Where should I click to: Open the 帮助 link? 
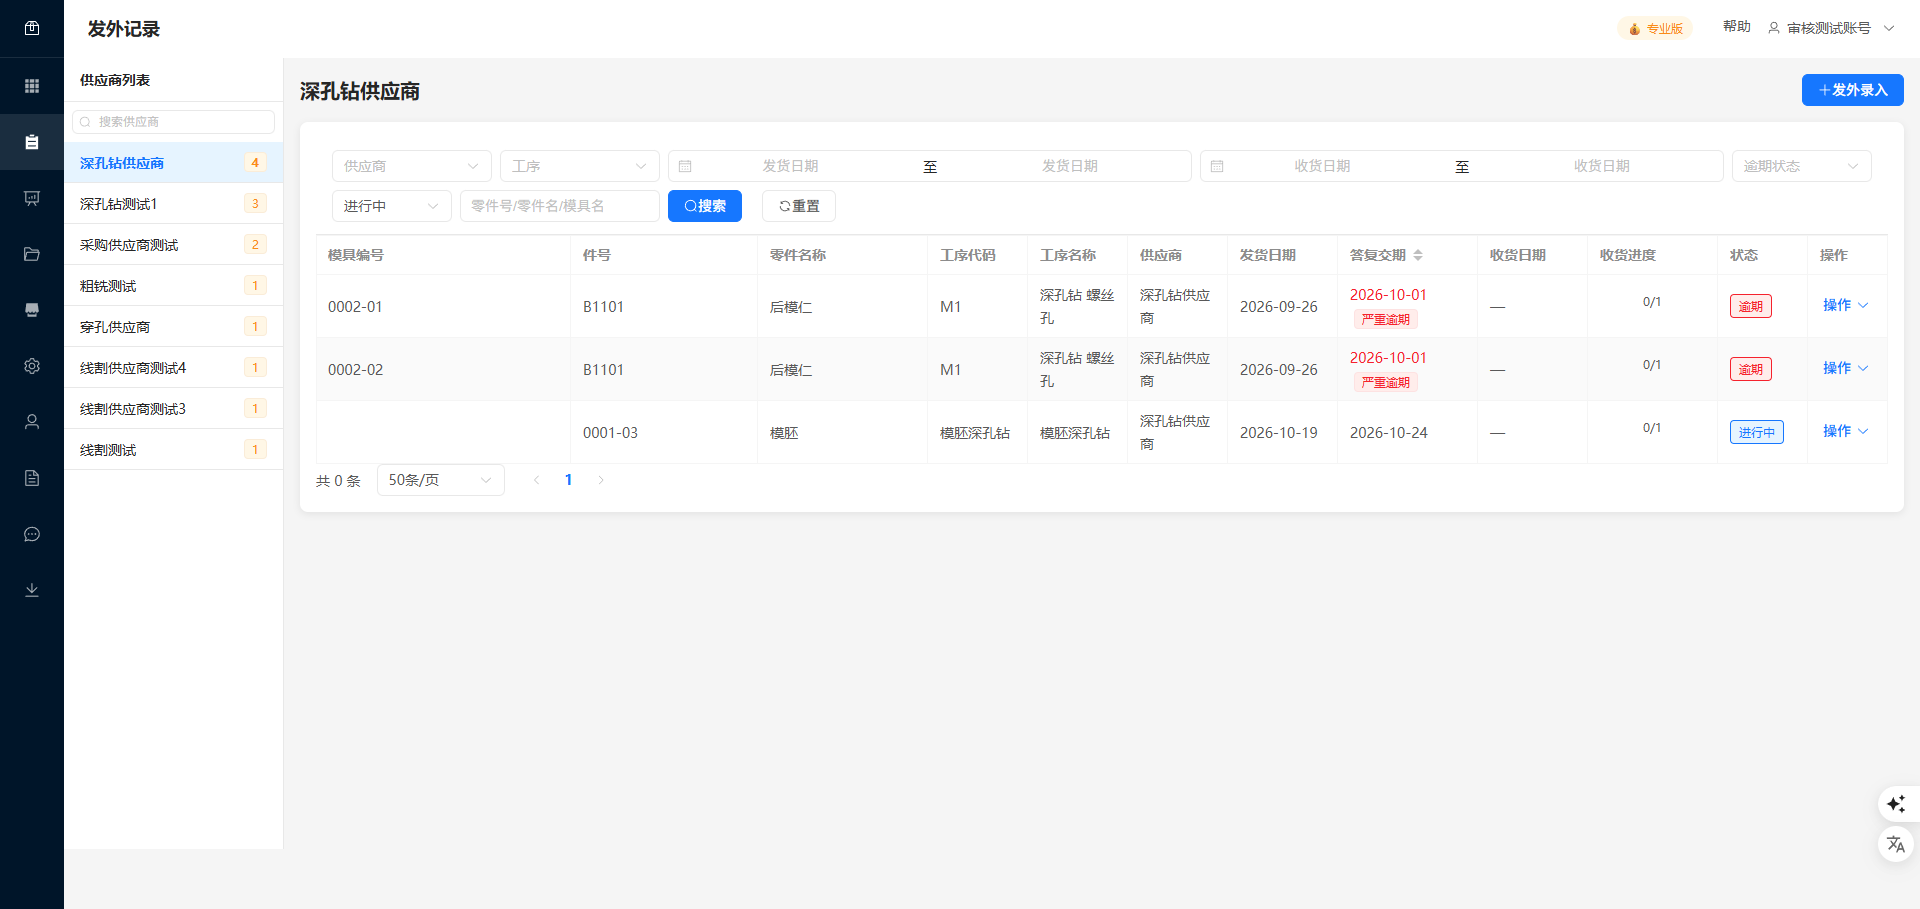point(1737,27)
